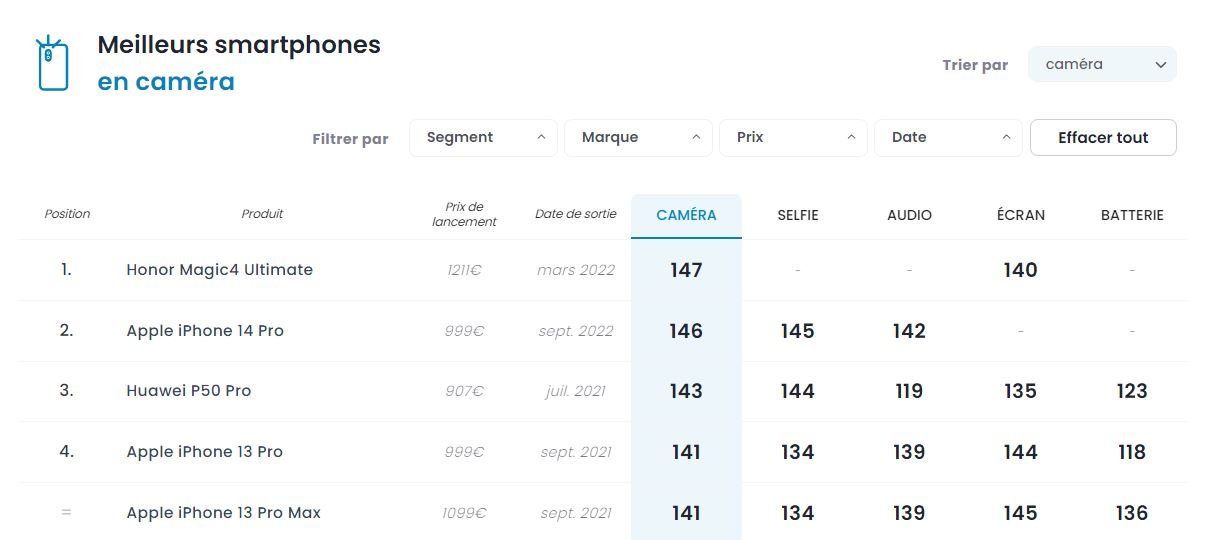The image size is (1206, 540).
Task: Open the Prix filter dropdown
Action: coord(793,138)
